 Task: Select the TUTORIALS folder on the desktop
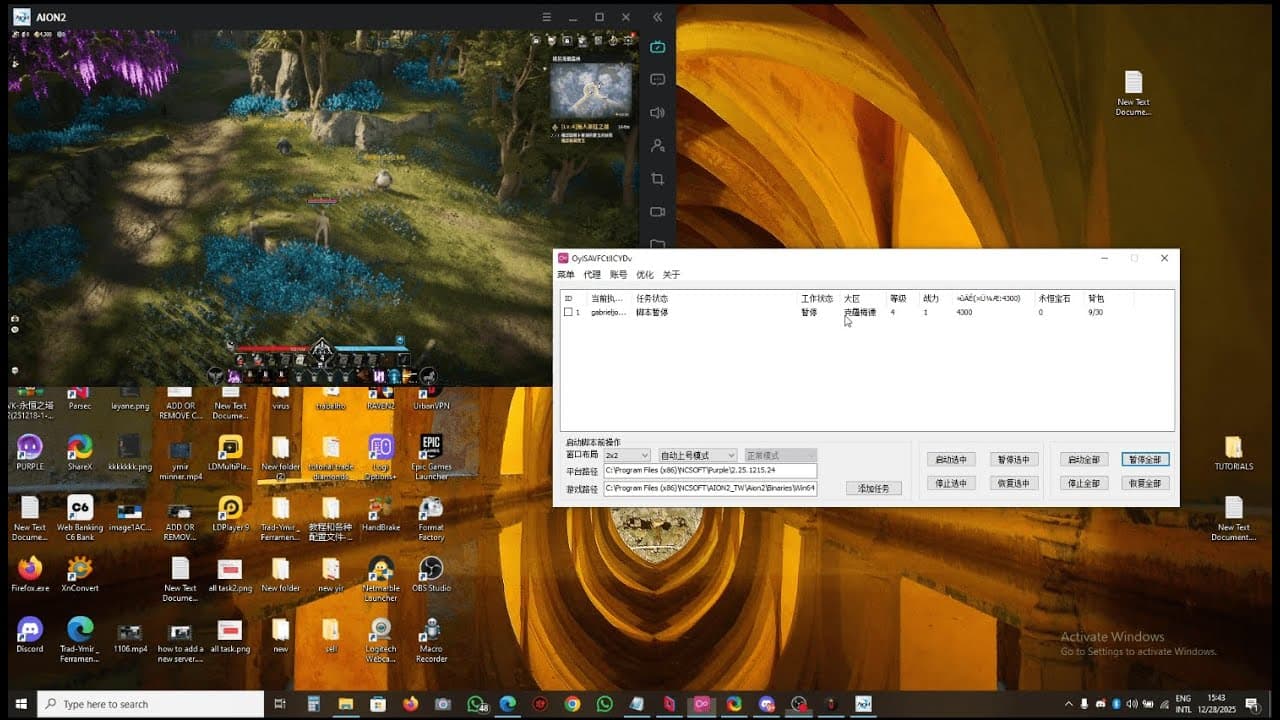[x=1233, y=453]
